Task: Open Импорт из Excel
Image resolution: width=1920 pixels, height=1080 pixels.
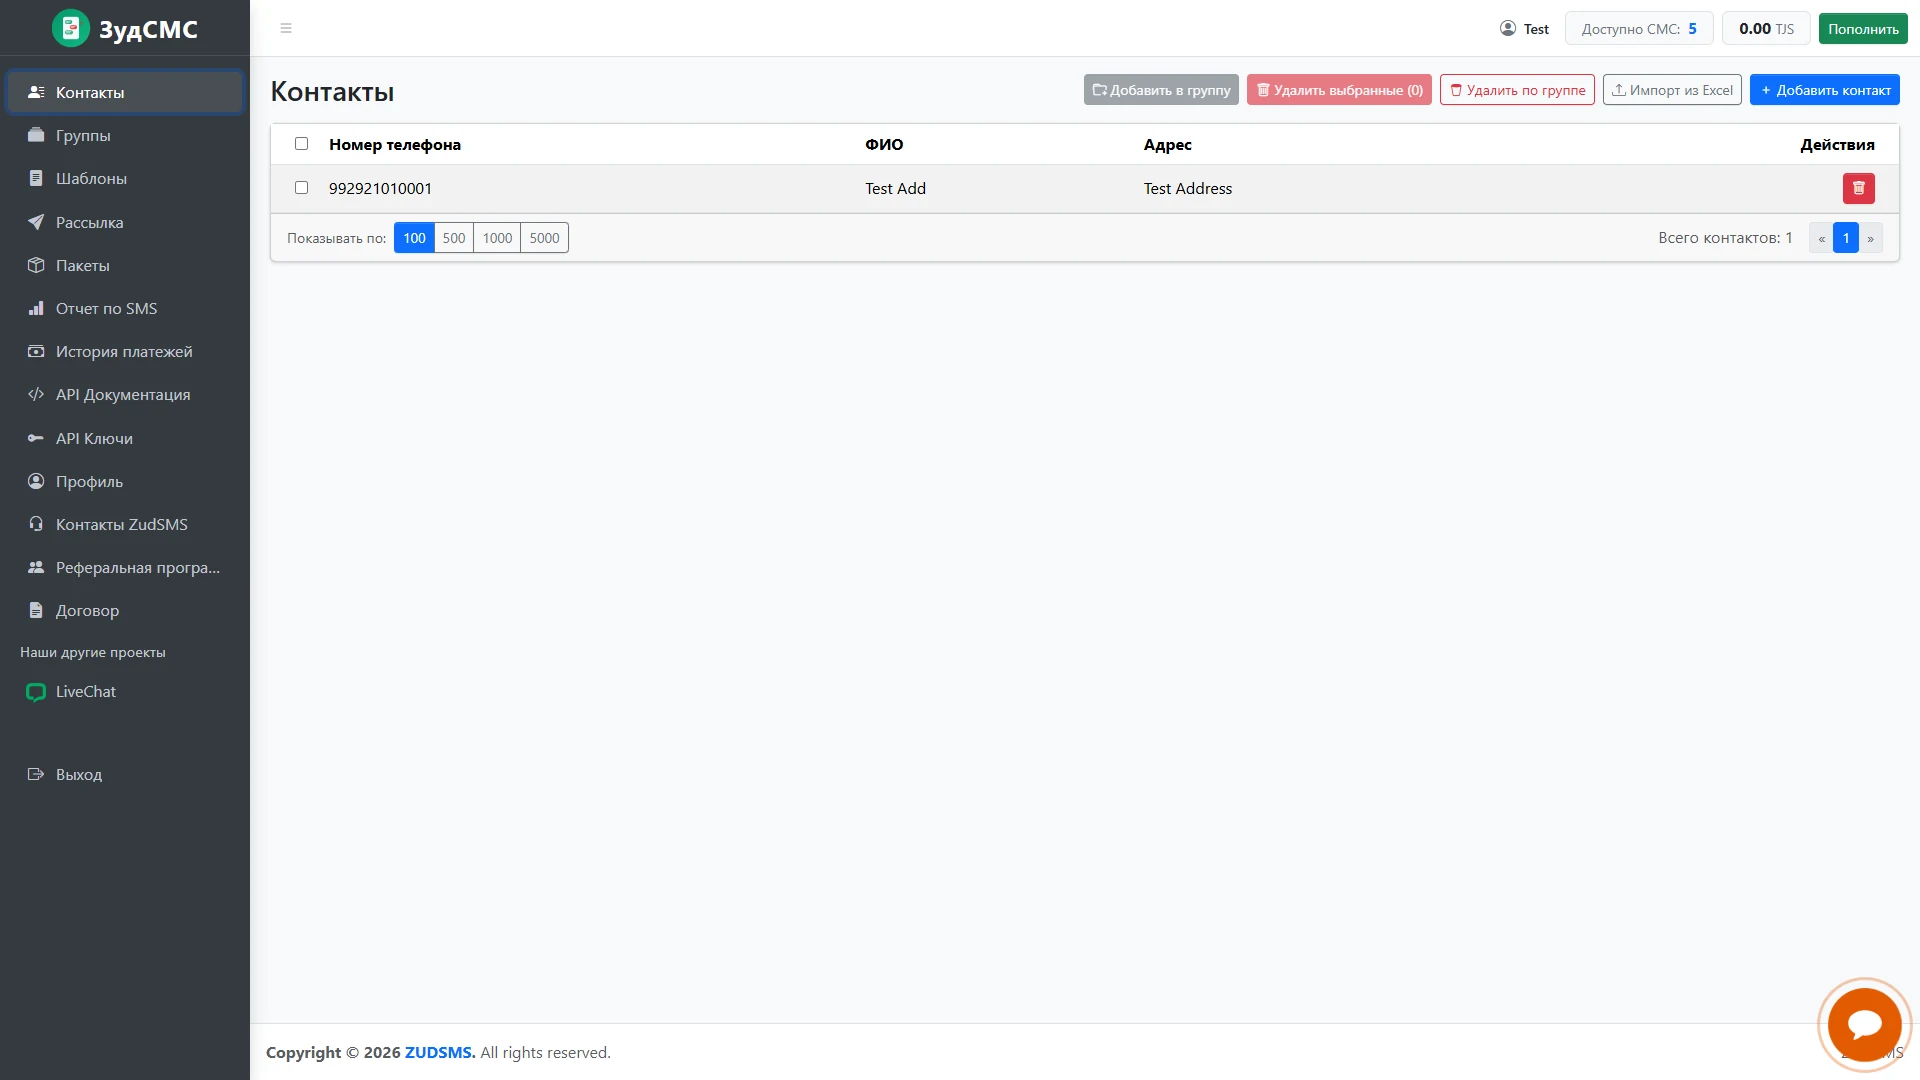Action: click(1672, 90)
